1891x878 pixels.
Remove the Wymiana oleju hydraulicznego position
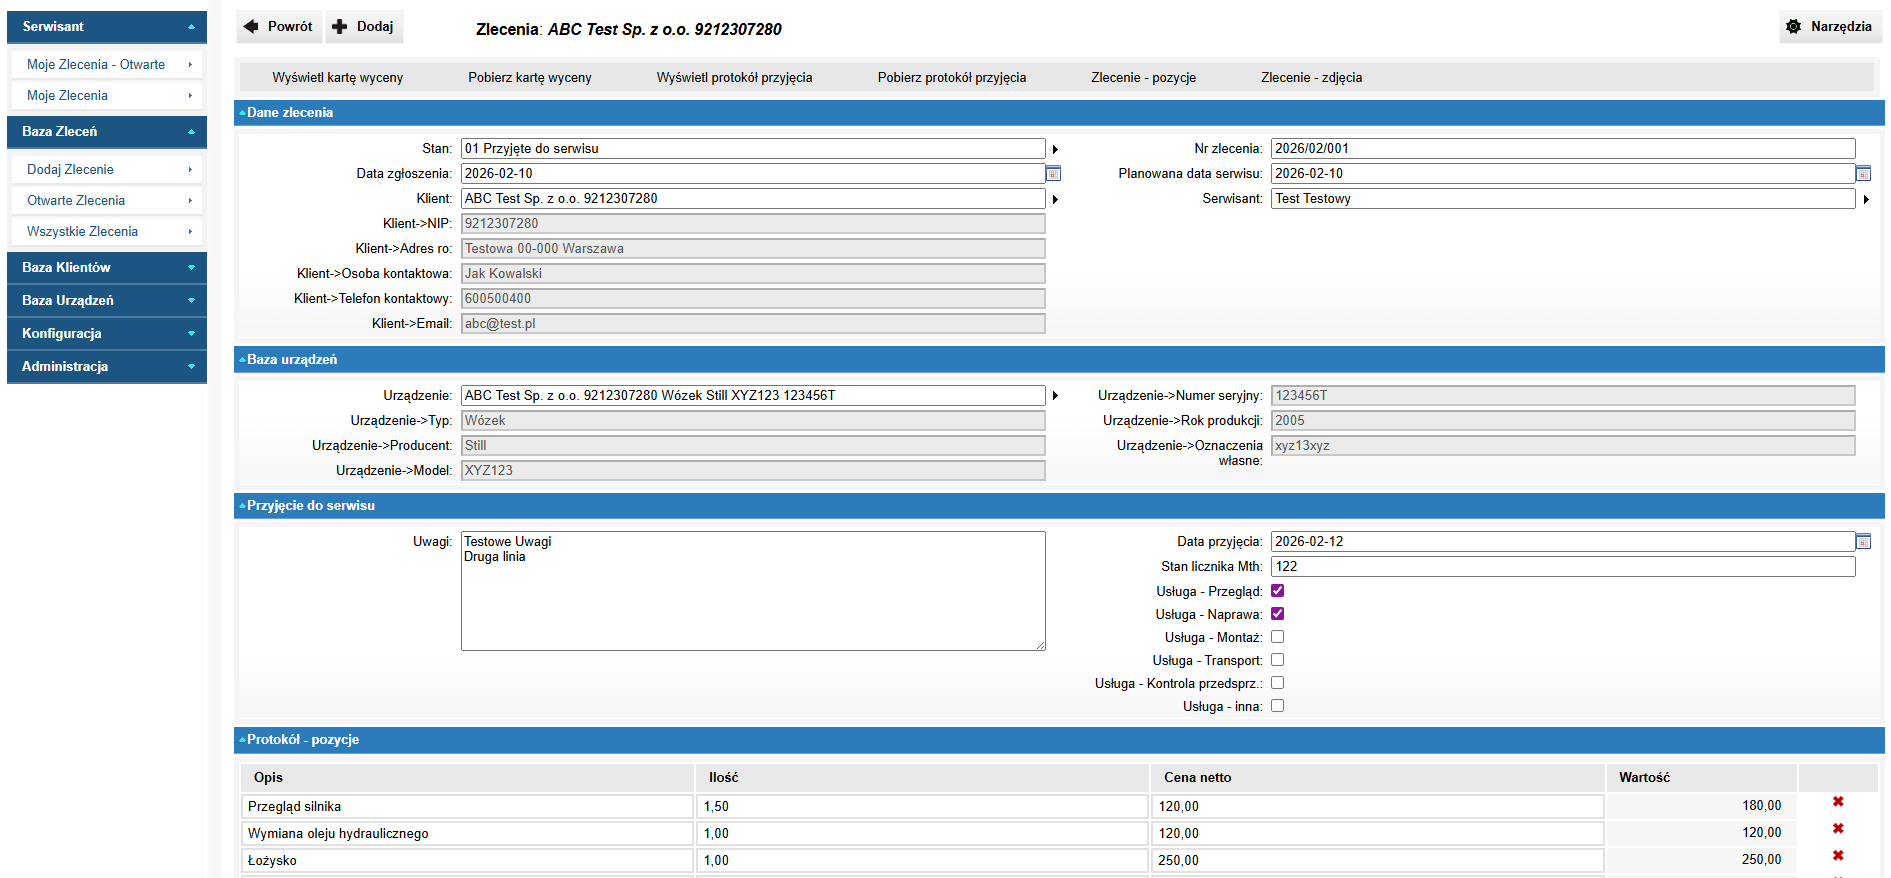pos(1837,829)
